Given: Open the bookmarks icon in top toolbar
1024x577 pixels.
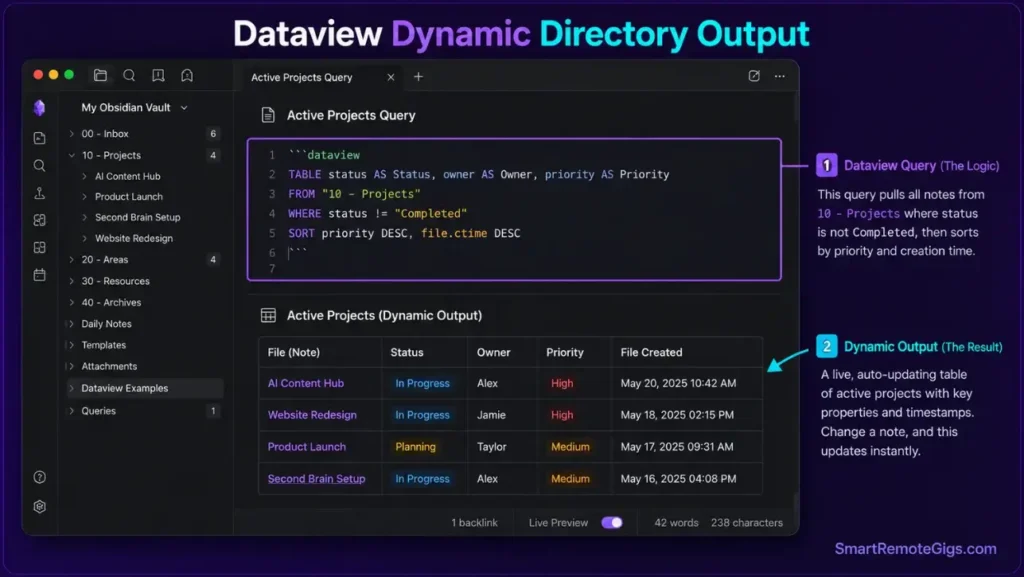Looking at the screenshot, I should click(158, 76).
